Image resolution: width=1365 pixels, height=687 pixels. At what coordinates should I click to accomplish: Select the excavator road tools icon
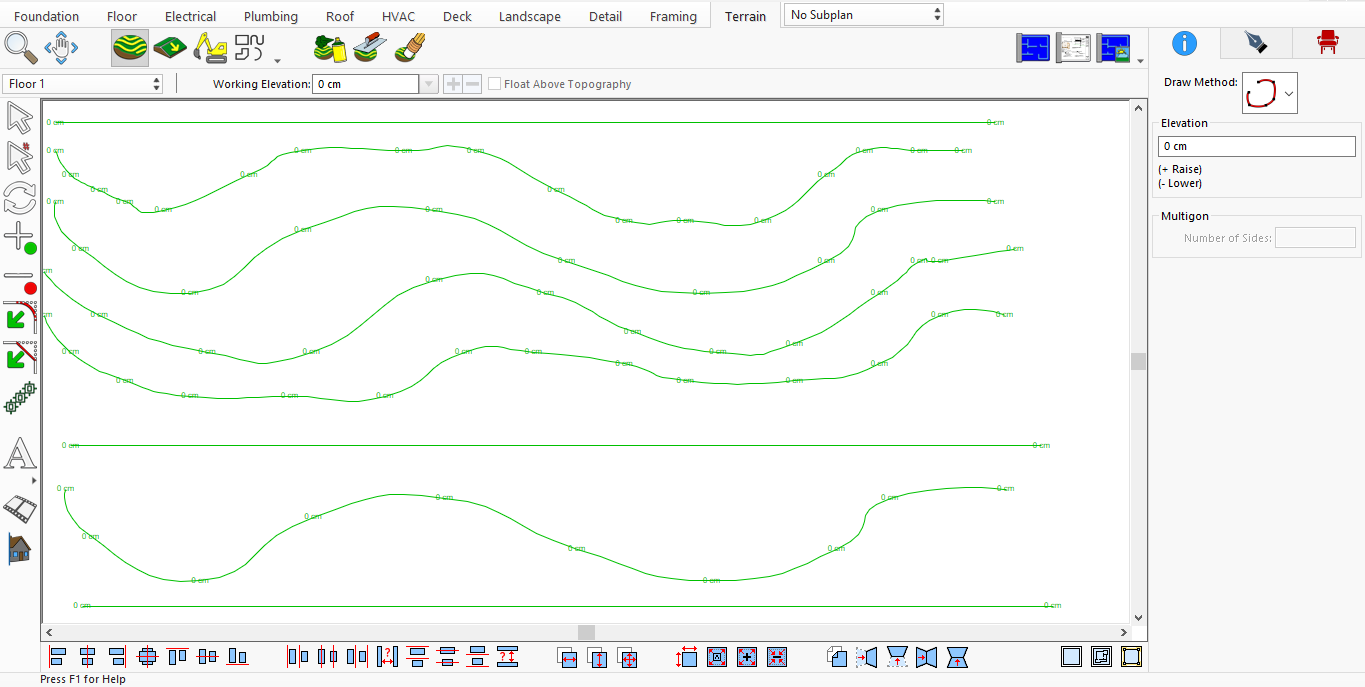click(x=210, y=47)
